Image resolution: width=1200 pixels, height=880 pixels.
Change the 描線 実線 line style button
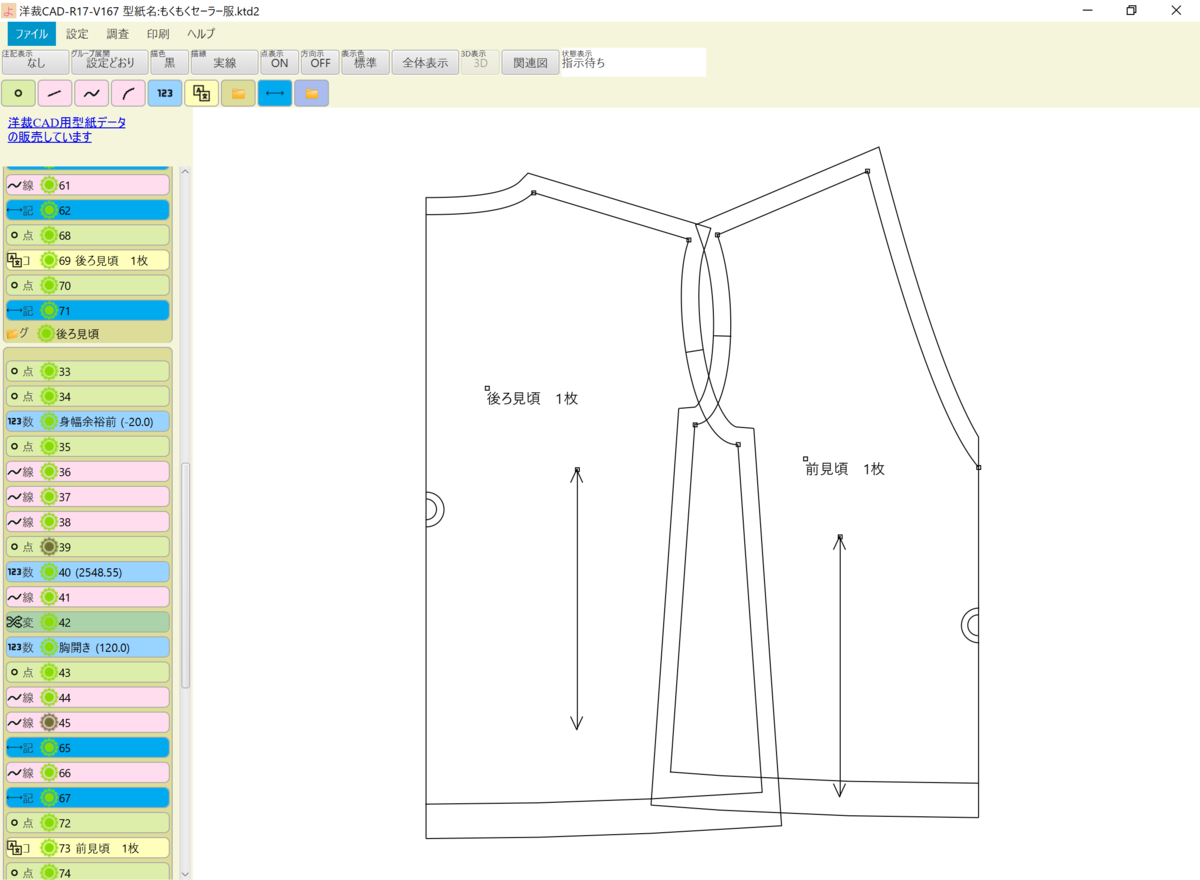[224, 62]
